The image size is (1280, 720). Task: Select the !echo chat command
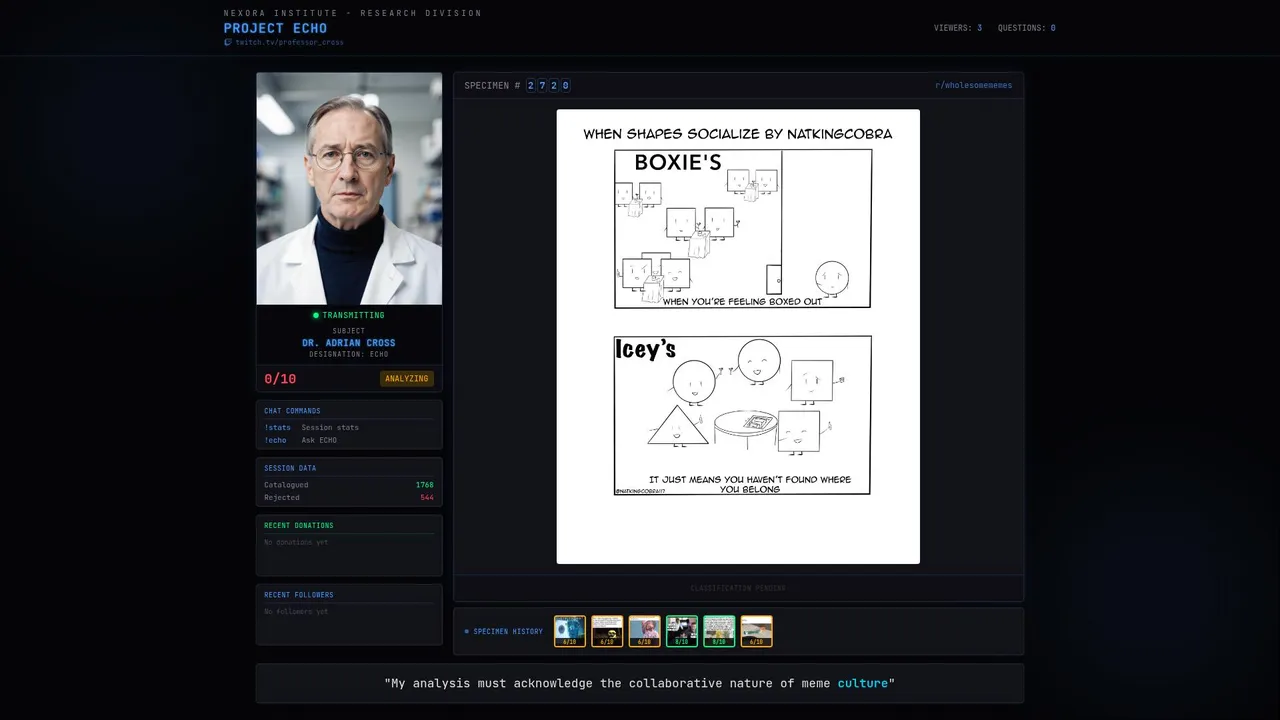275,440
